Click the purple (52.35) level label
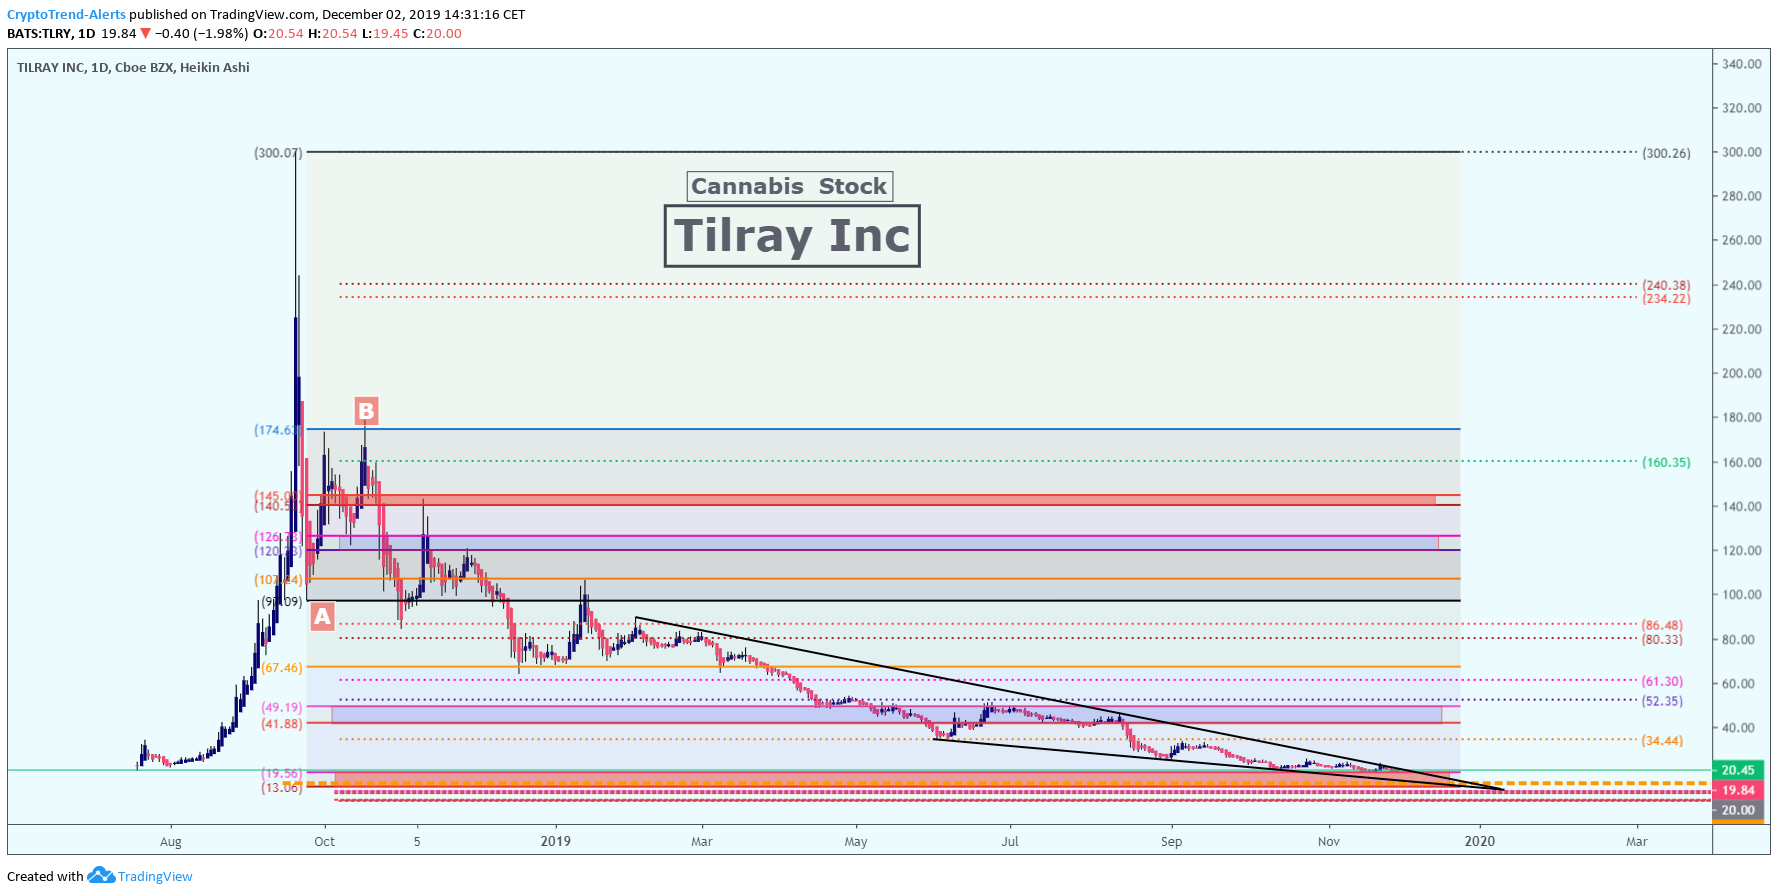This screenshot has width=1778, height=895. (1662, 701)
